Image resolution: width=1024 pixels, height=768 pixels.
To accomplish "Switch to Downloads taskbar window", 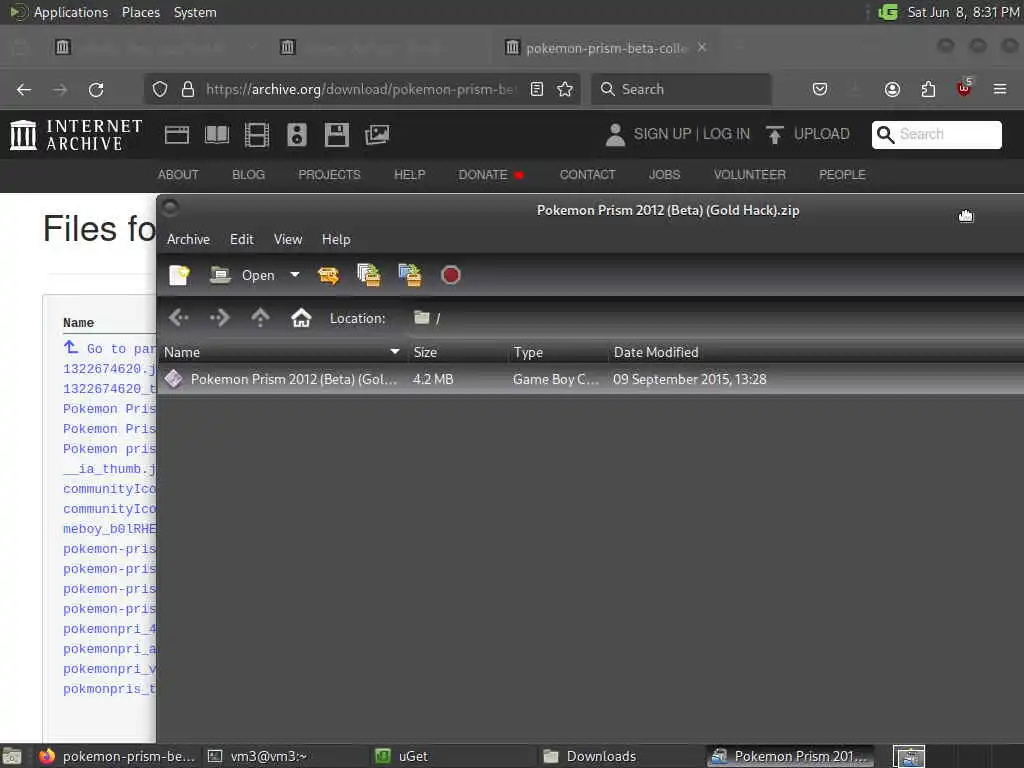I will 620,756.
